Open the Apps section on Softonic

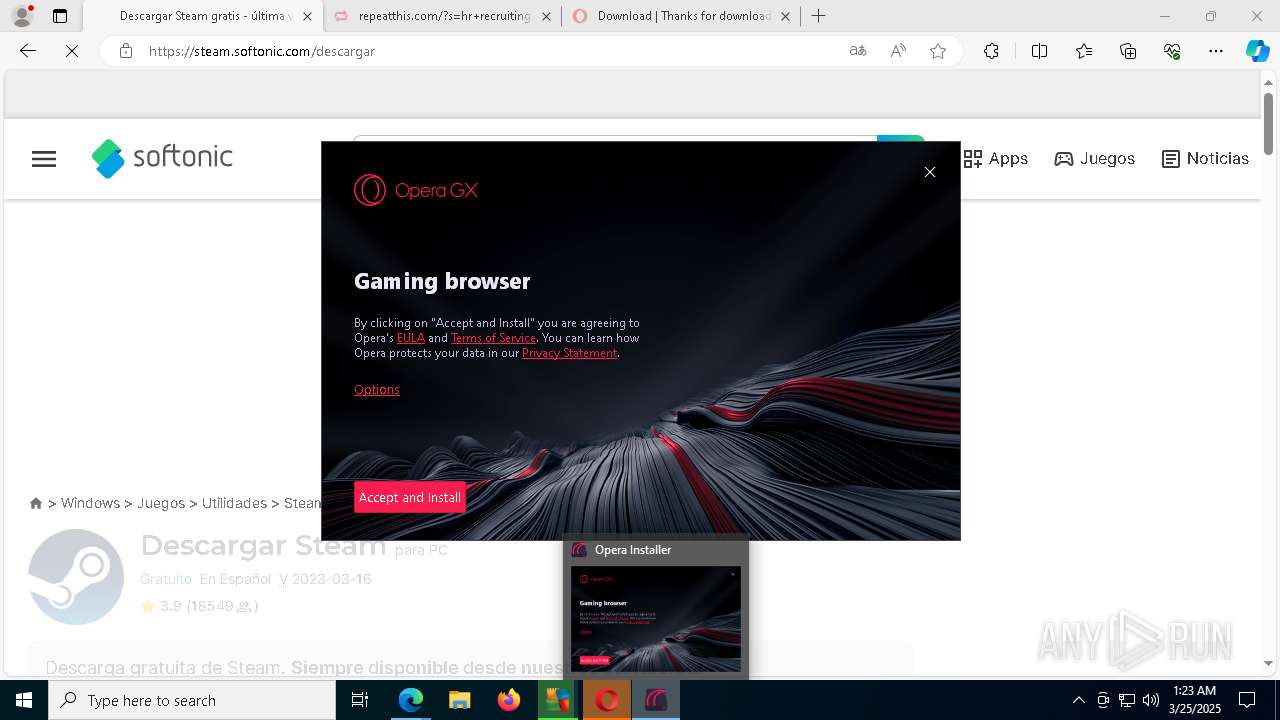coord(996,159)
